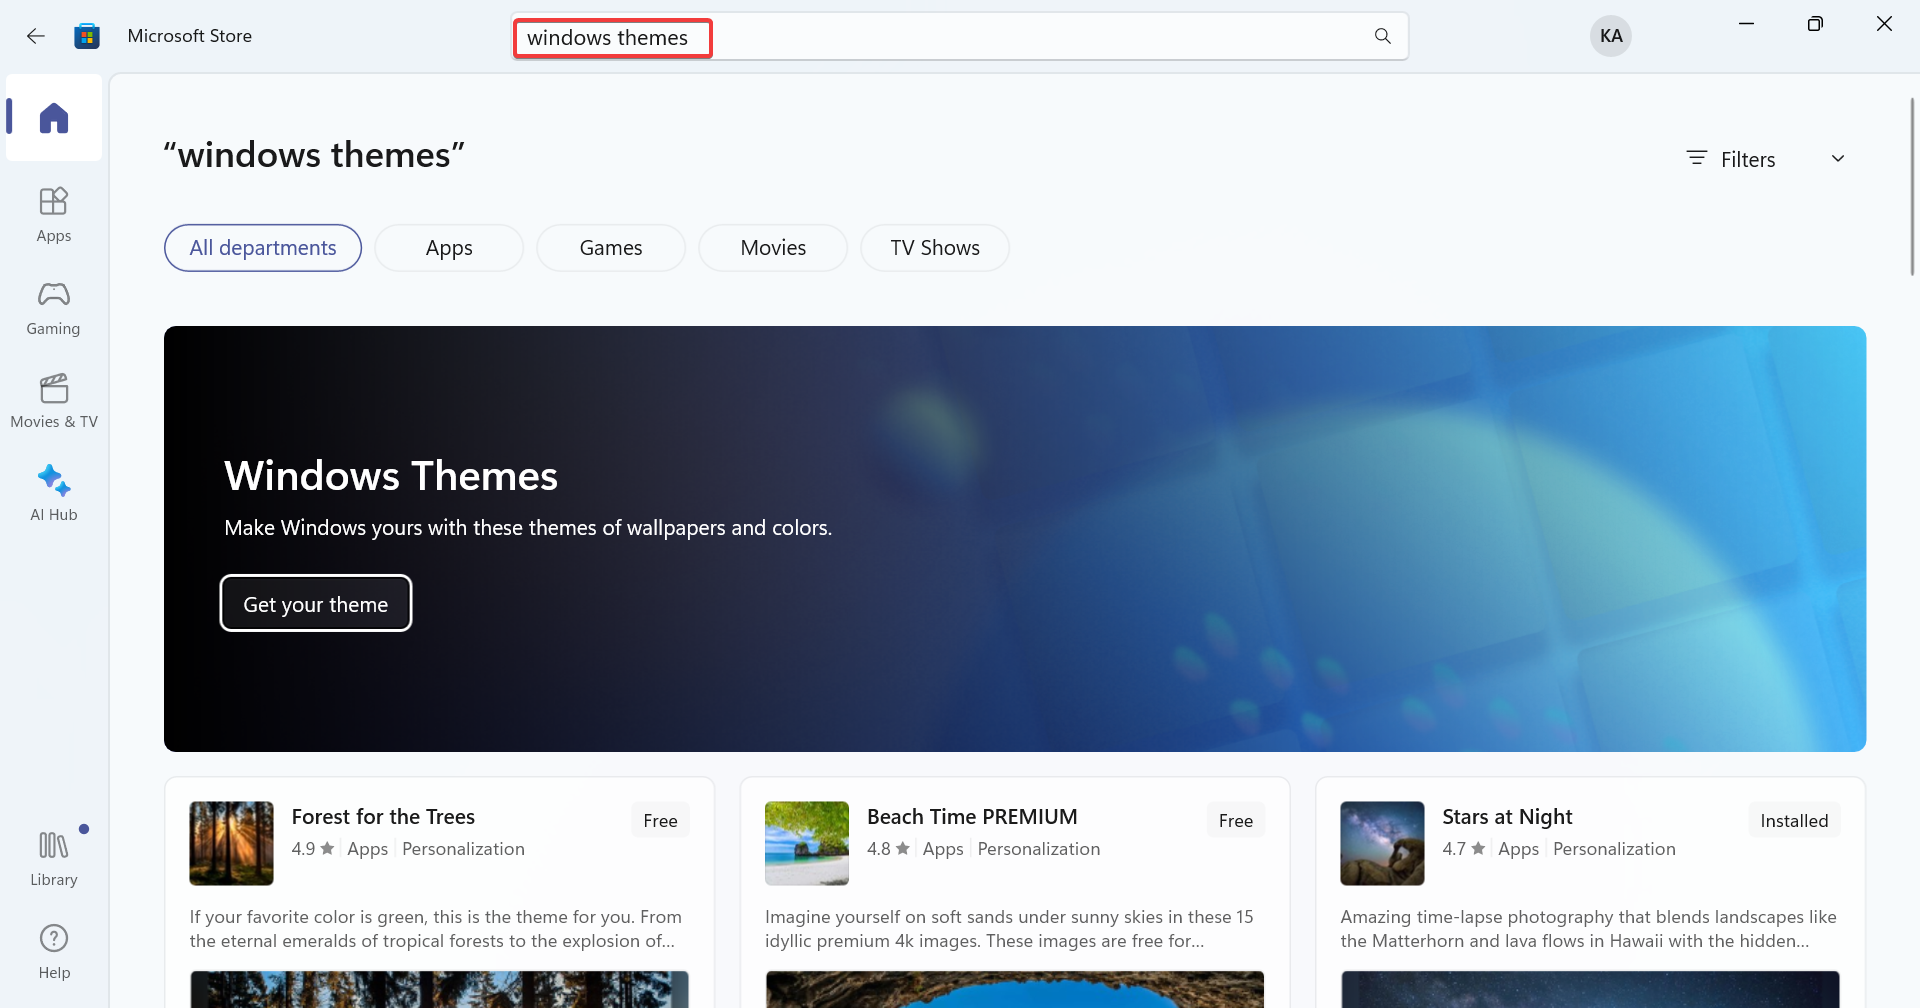Click Free on Forest for the Trees

660,820
